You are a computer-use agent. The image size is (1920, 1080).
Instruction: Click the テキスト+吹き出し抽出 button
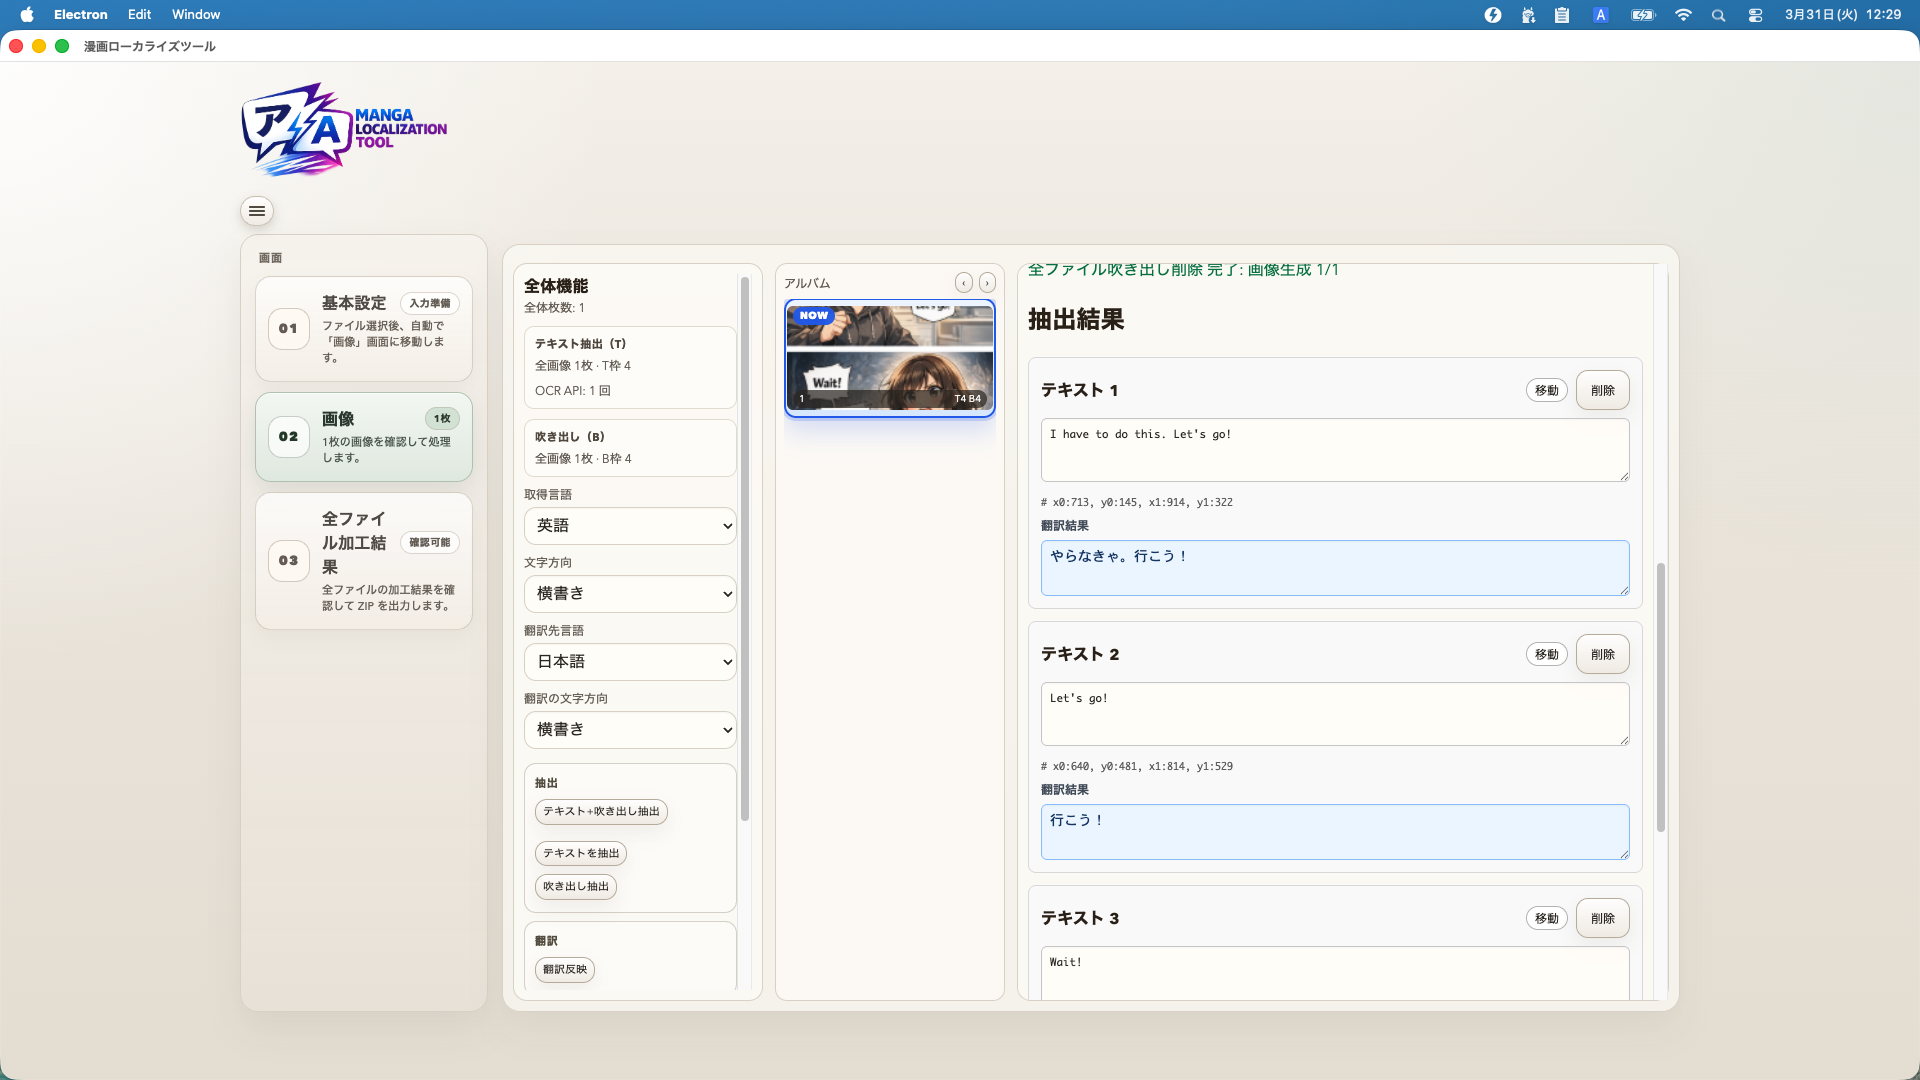tap(601, 812)
